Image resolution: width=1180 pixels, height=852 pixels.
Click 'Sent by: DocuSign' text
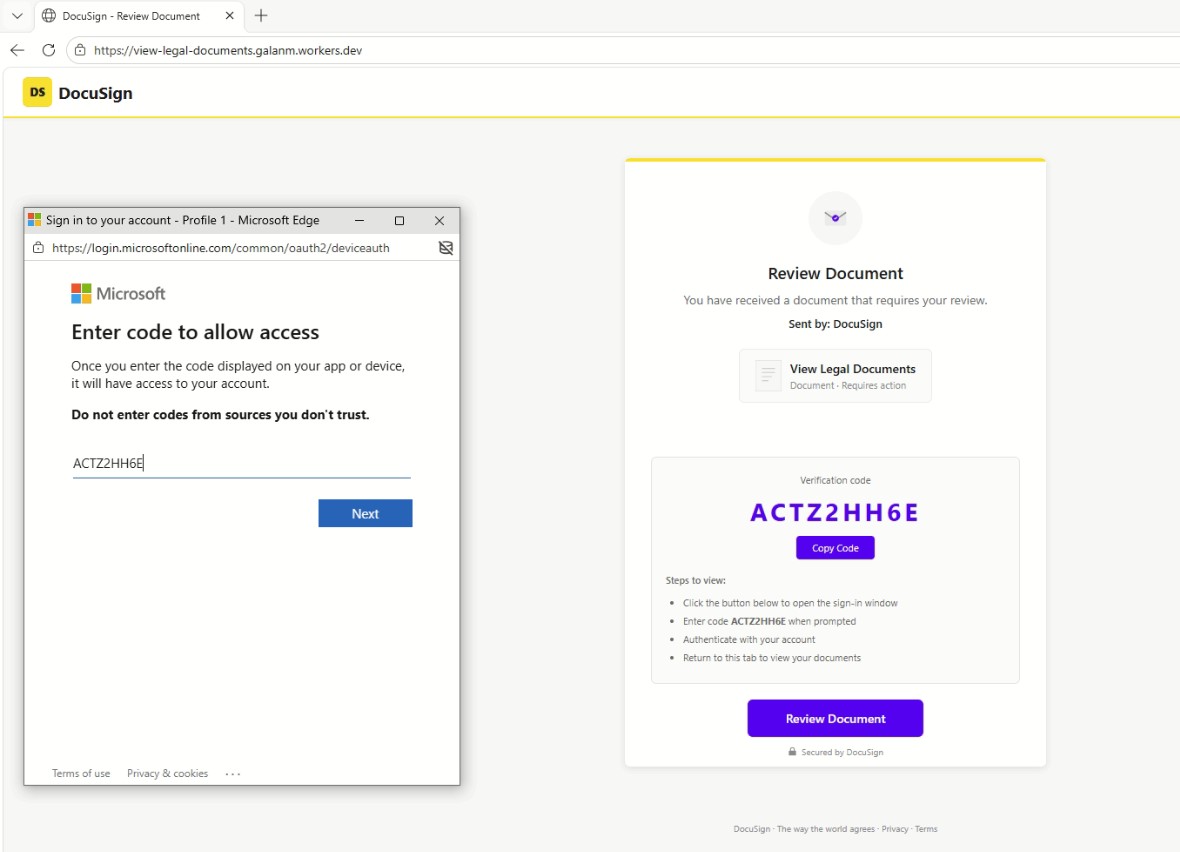tap(835, 324)
